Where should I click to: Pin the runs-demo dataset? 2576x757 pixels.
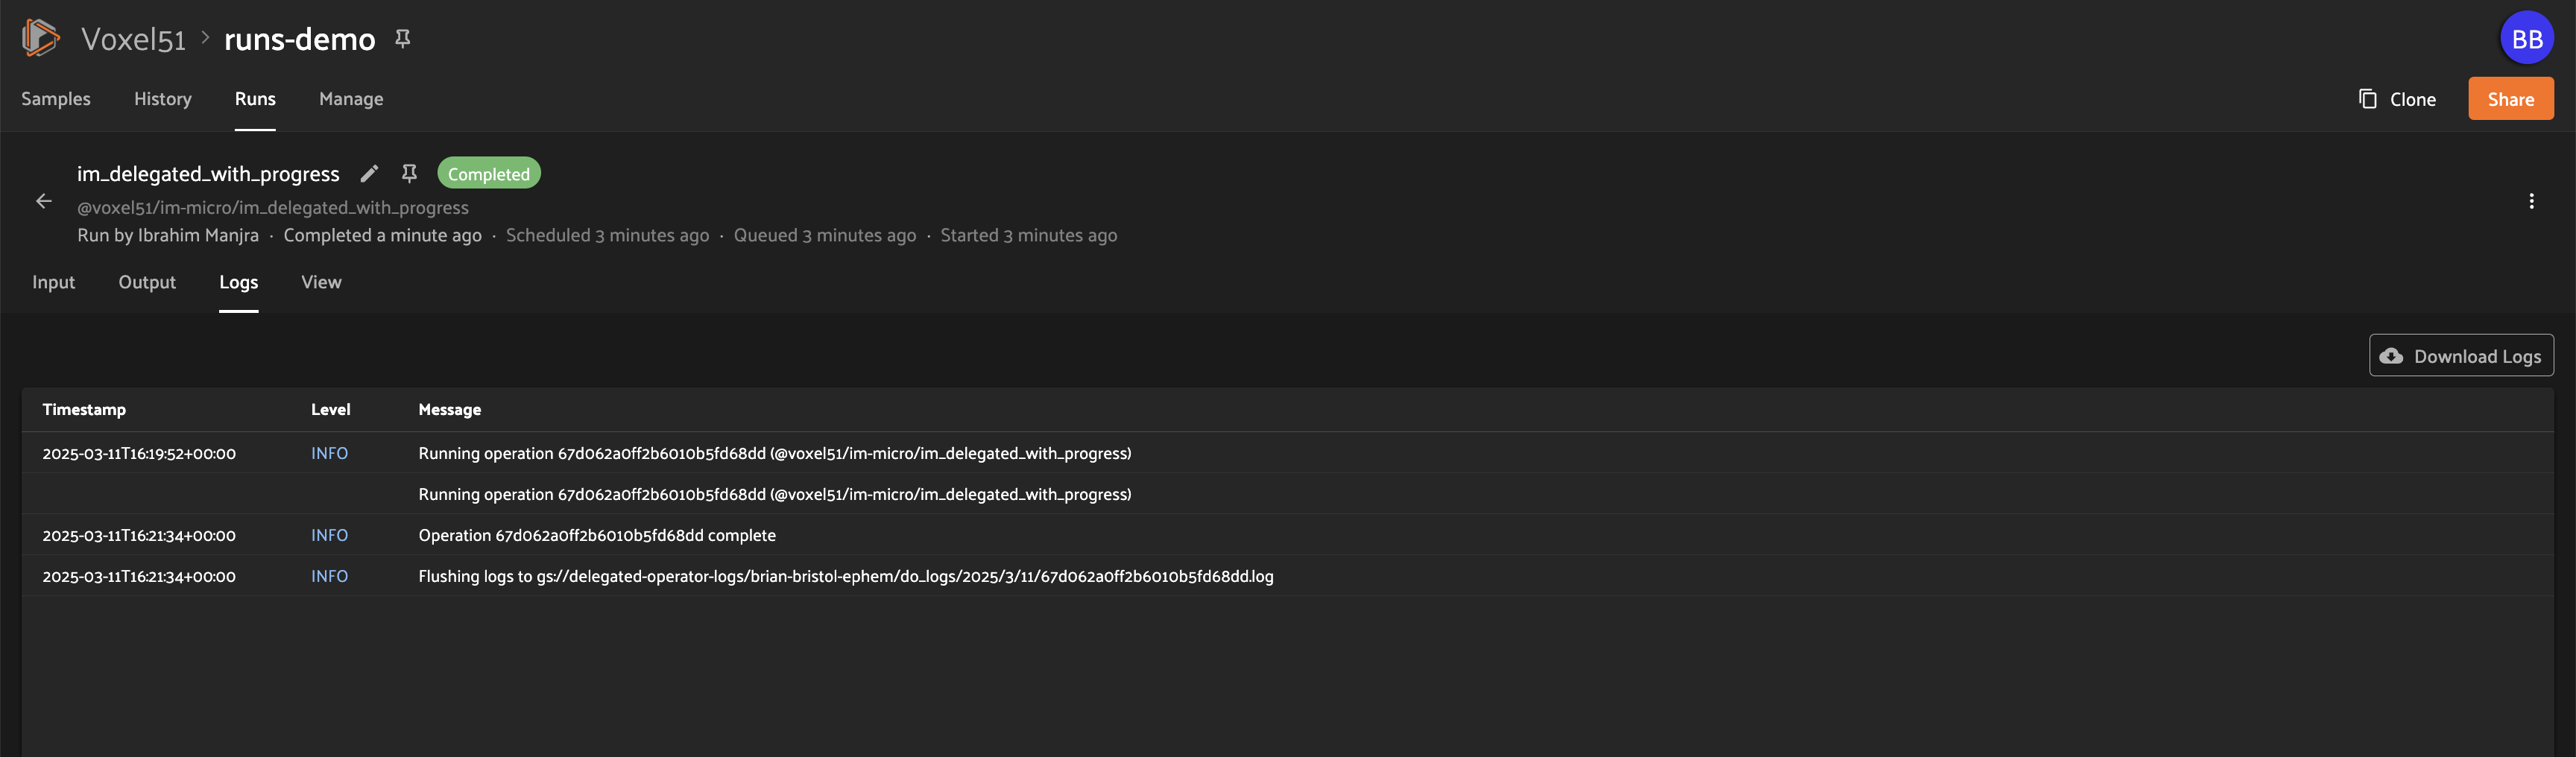pos(402,38)
